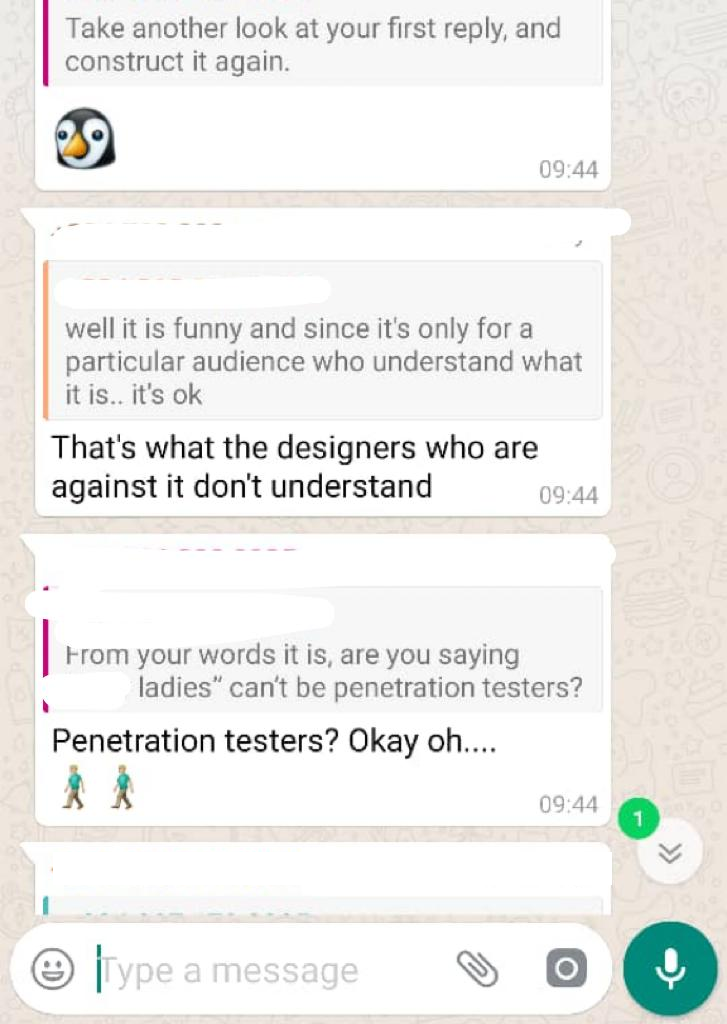The width and height of the screenshot is (727, 1024).
Task: Tap the paperclip attachment icon
Action: pos(477,968)
